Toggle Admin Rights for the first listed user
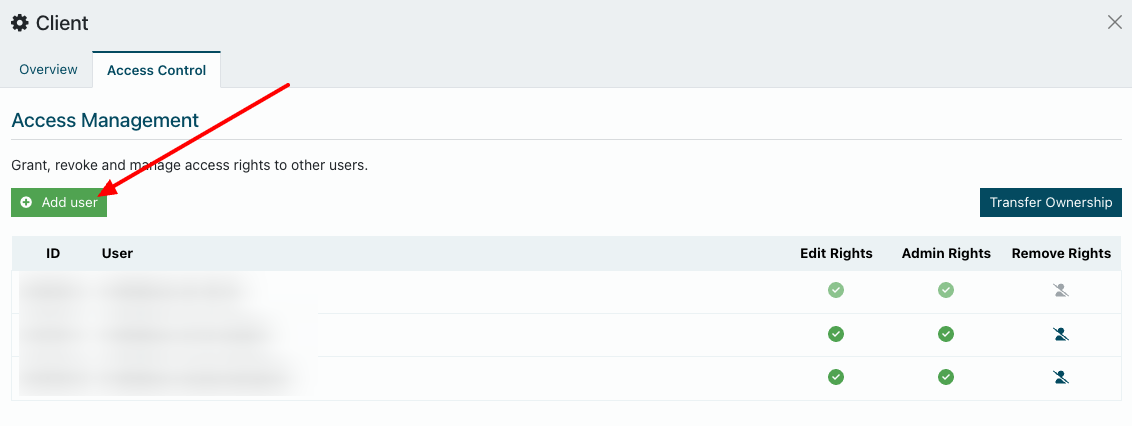 click(946, 291)
